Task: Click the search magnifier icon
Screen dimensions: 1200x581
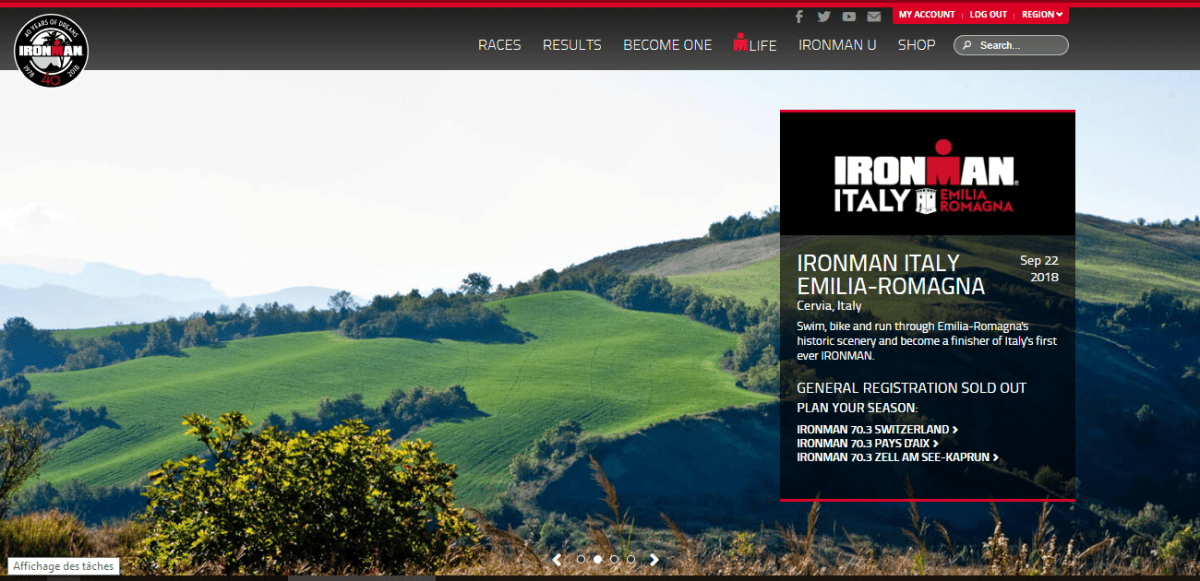Action: pyautogui.click(x=967, y=45)
